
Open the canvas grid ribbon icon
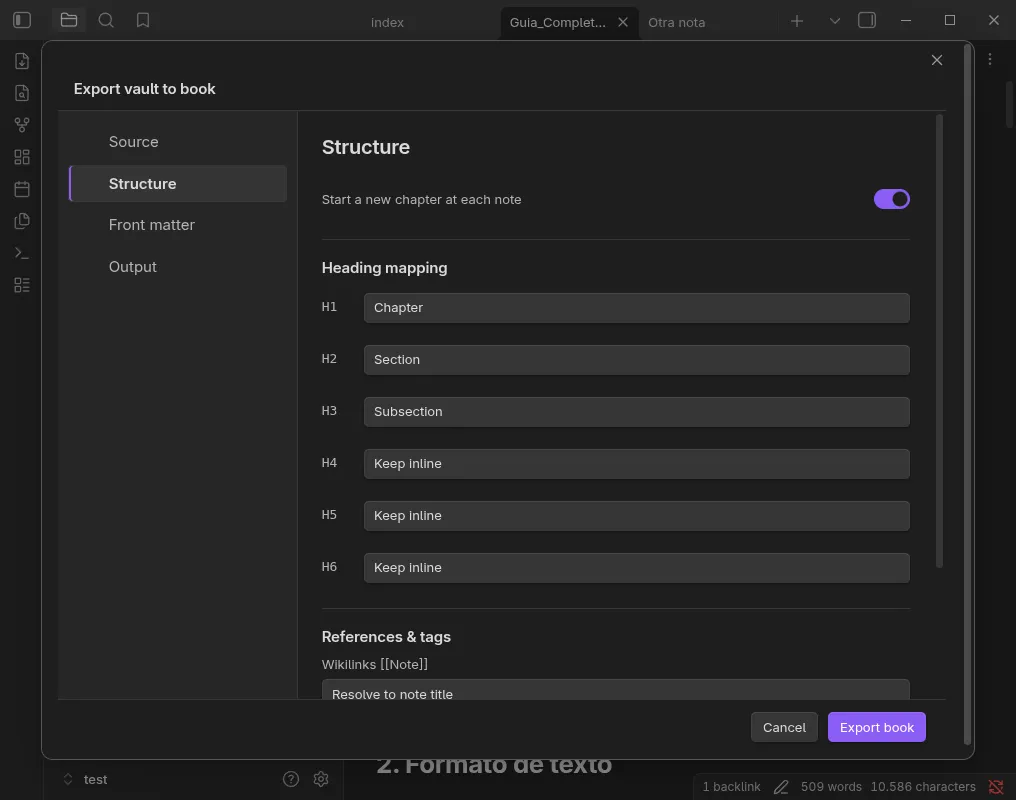coord(22,157)
